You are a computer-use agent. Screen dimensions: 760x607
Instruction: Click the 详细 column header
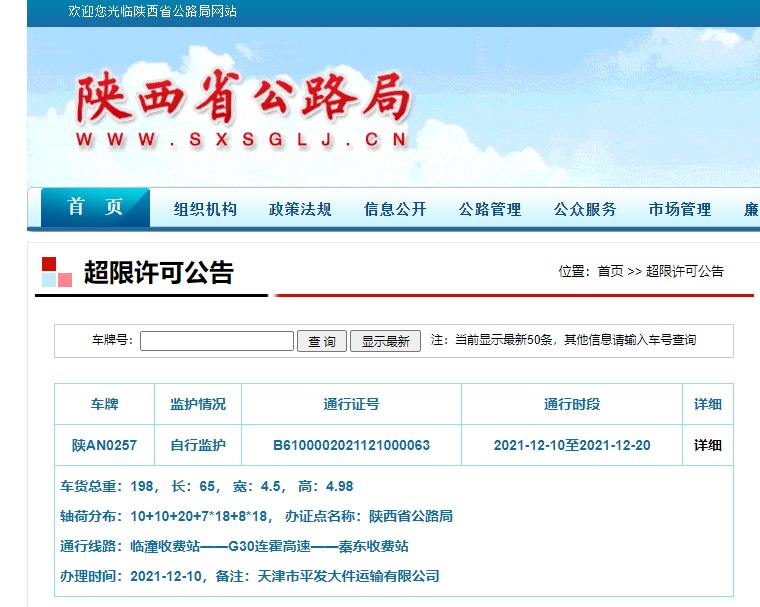[708, 404]
